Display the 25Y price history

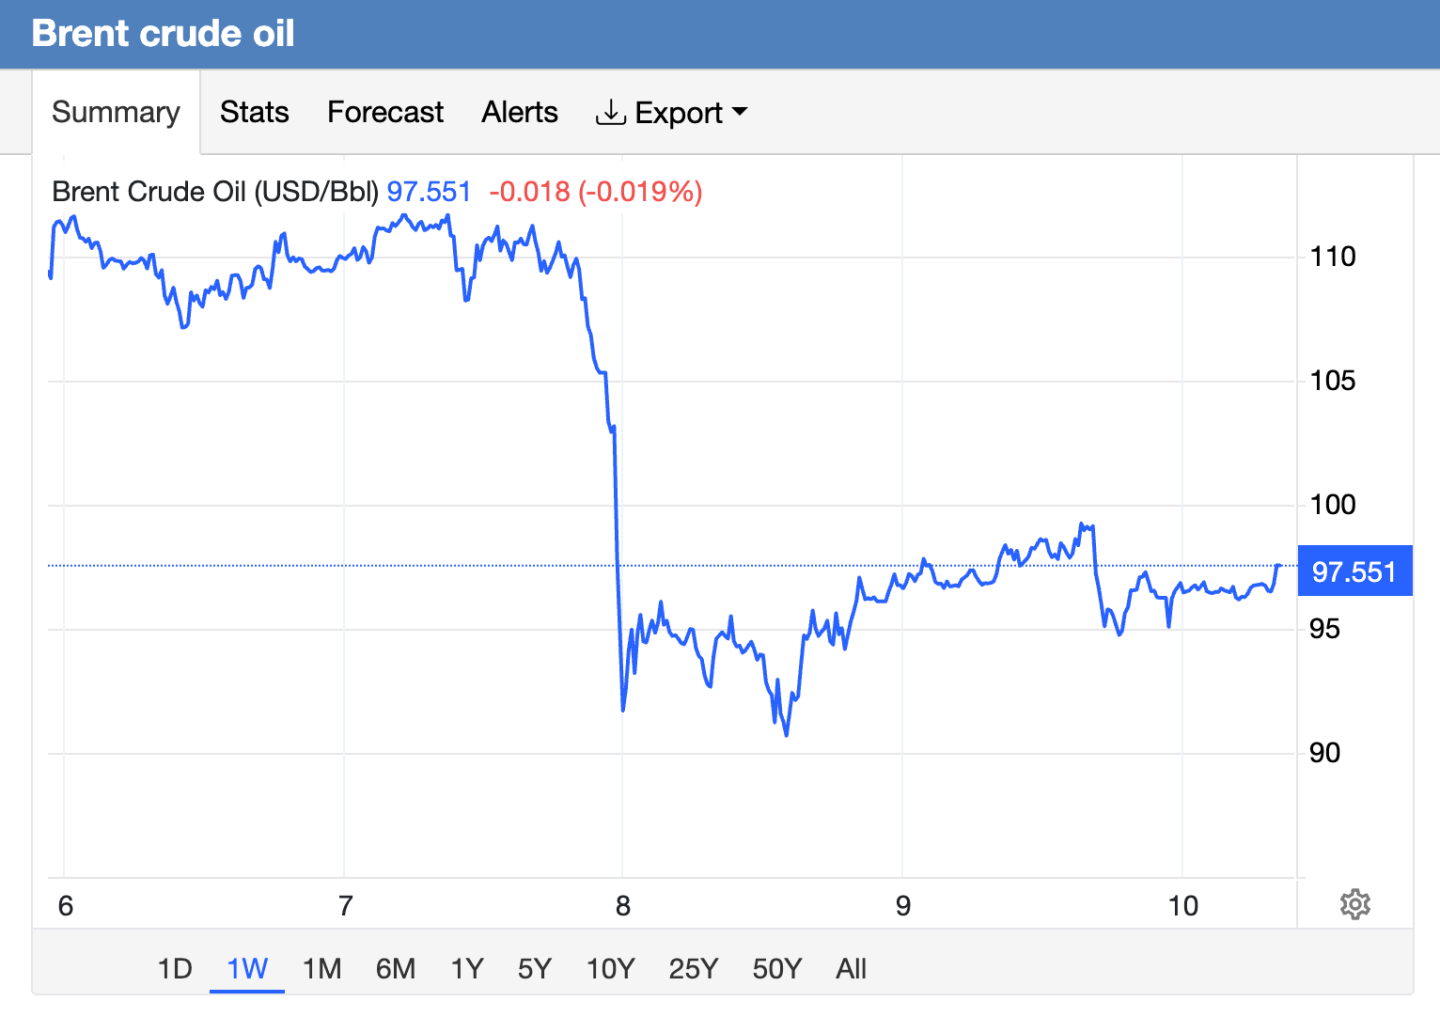click(693, 968)
